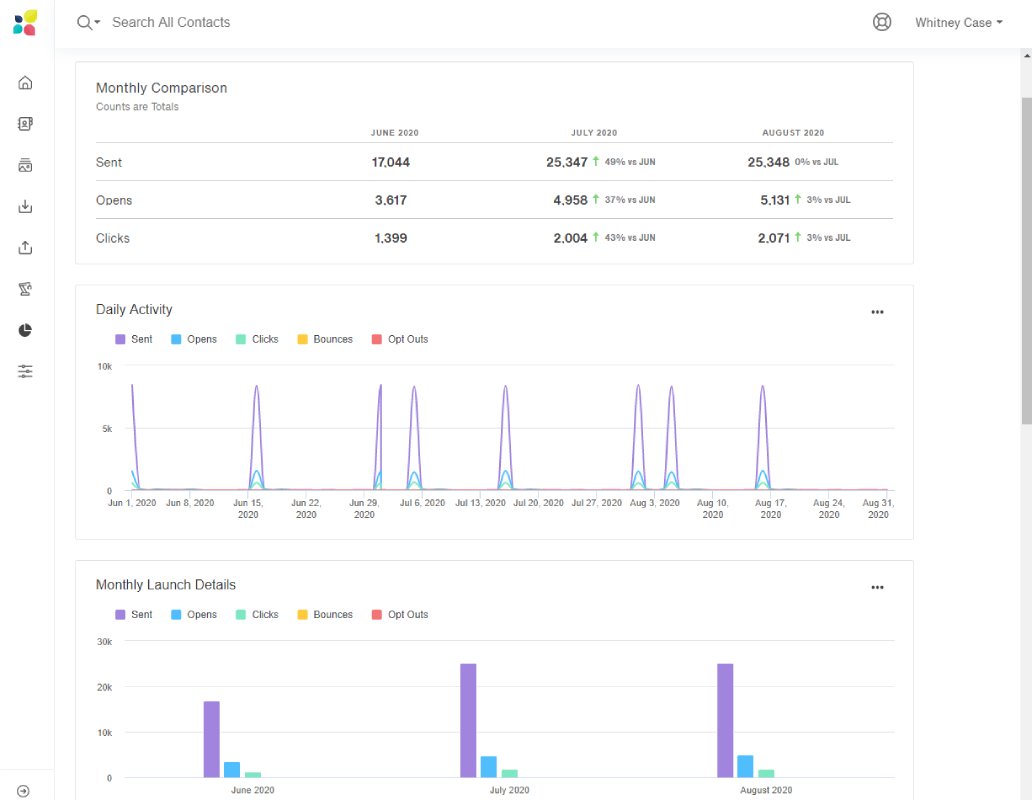
Task: Toggle Opens series in Daily Activity legend
Action: click(x=194, y=339)
